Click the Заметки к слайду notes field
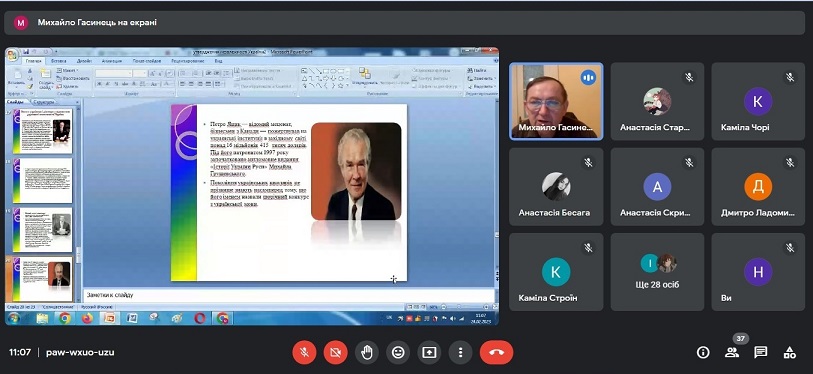The height and width of the screenshot is (374, 813). pos(288,295)
